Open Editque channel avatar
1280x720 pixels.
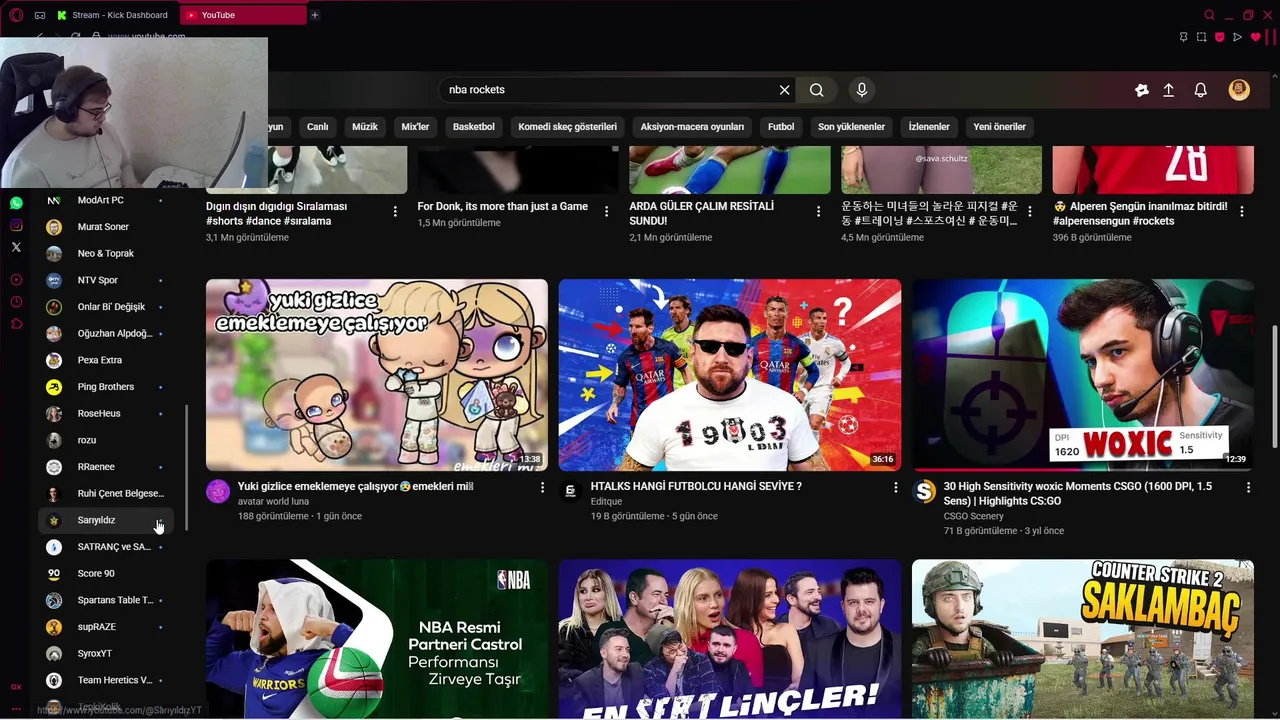click(x=570, y=491)
